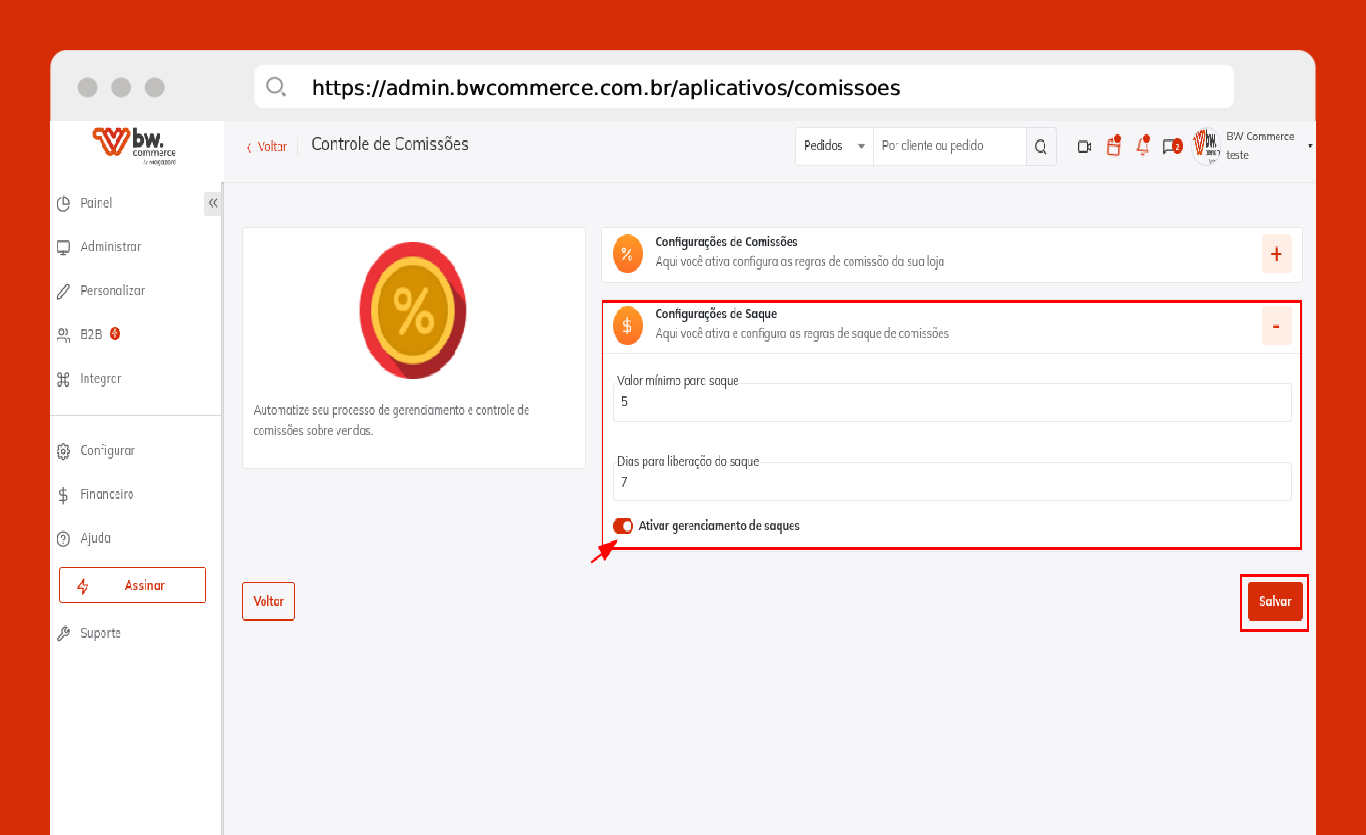Open the Pedidos search type dropdown
The width and height of the screenshot is (1366, 835).
pos(834,146)
